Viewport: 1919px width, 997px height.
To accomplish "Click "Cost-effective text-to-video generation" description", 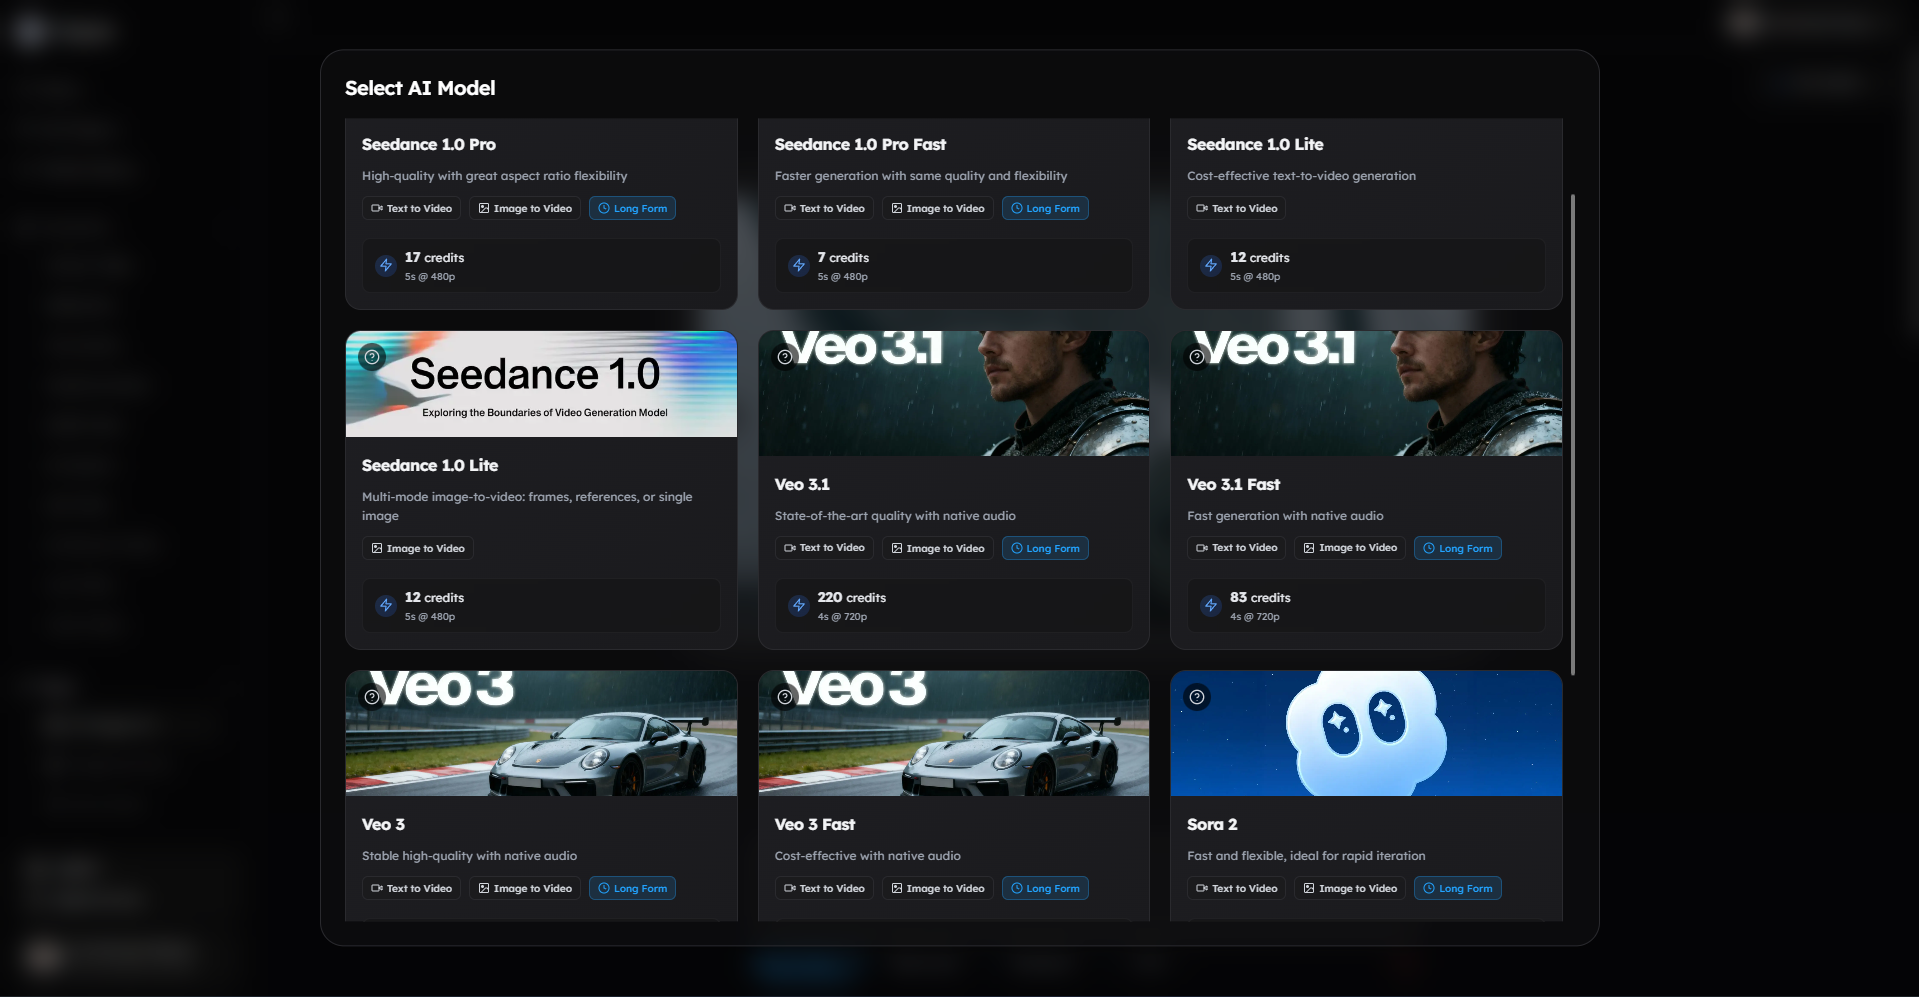I will coord(1301,176).
